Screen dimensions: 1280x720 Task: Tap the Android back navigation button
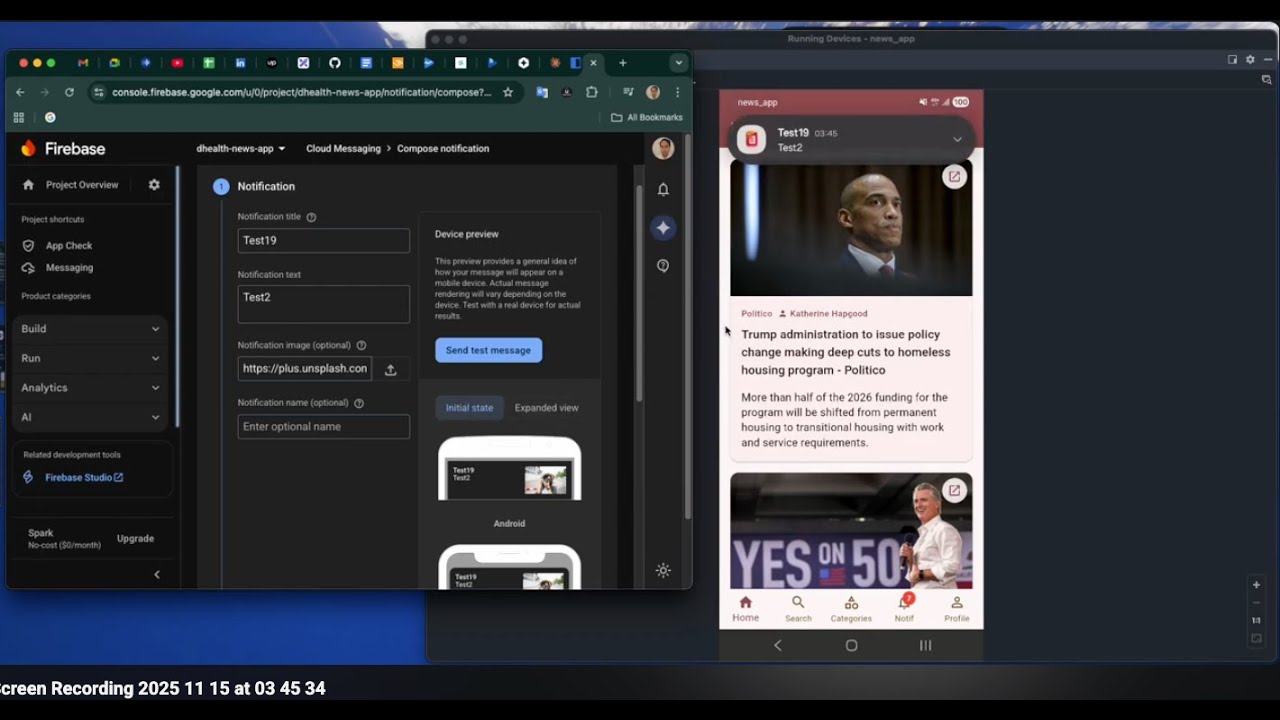778,646
